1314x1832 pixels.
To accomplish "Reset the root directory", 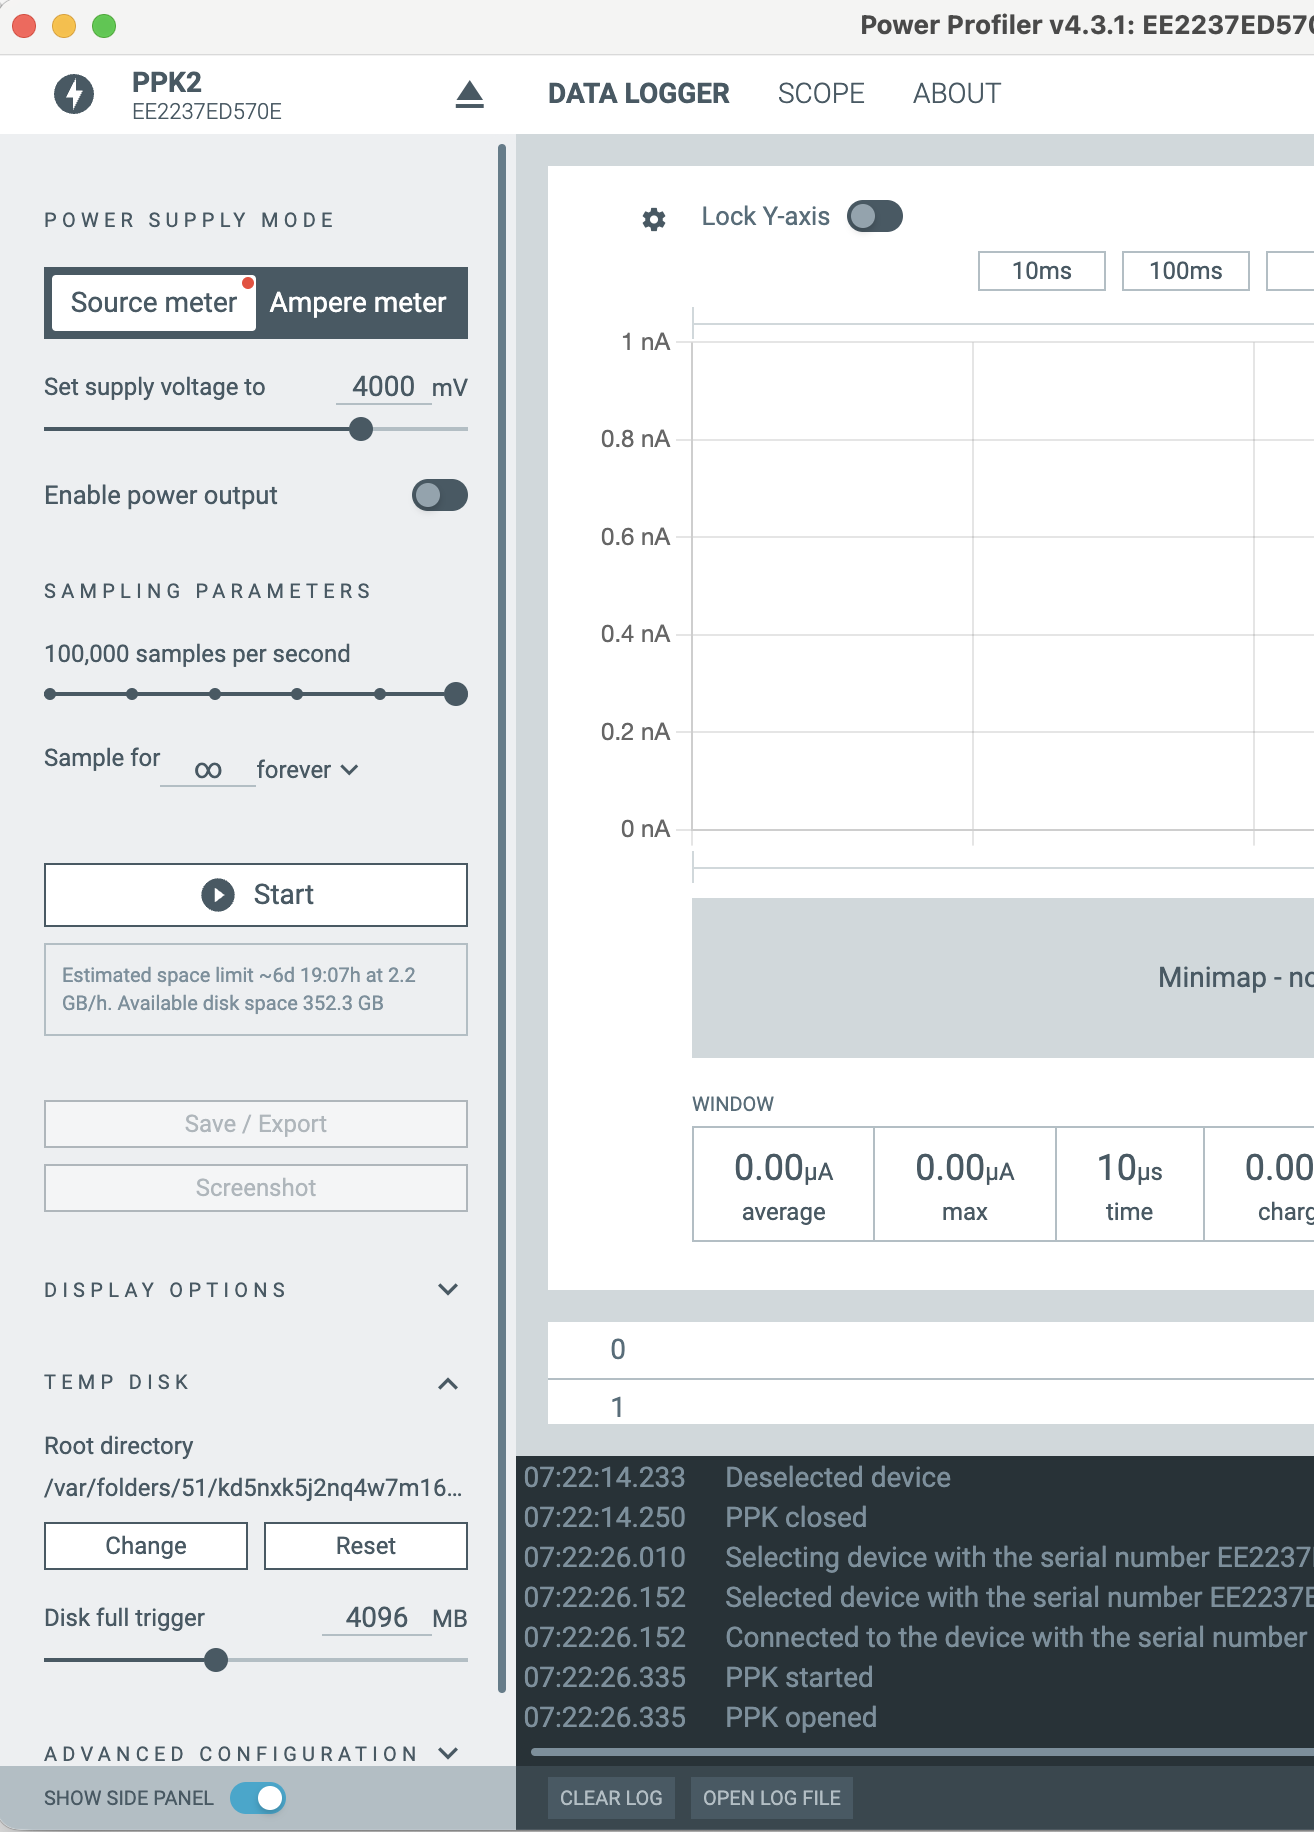I will pyautogui.click(x=366, y=1546).
